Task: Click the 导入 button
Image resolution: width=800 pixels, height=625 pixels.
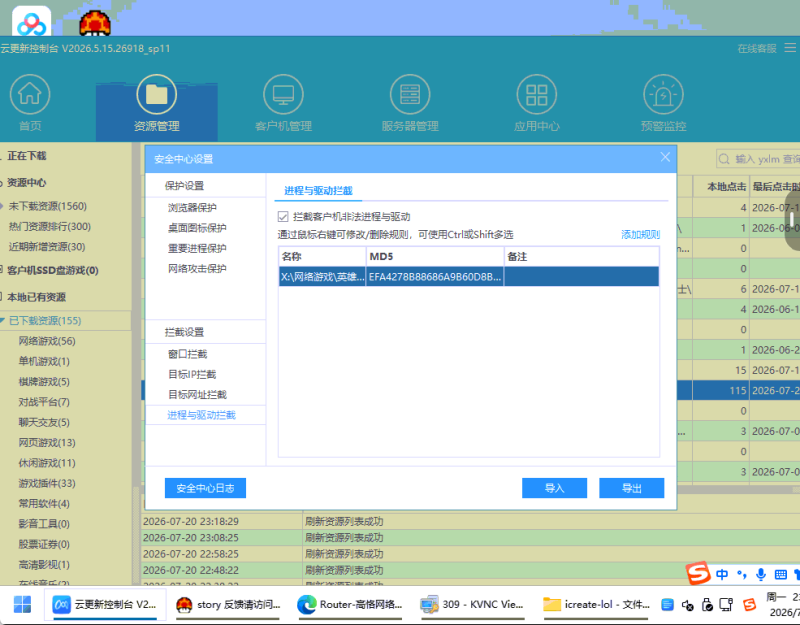Action: pos(554,488)
